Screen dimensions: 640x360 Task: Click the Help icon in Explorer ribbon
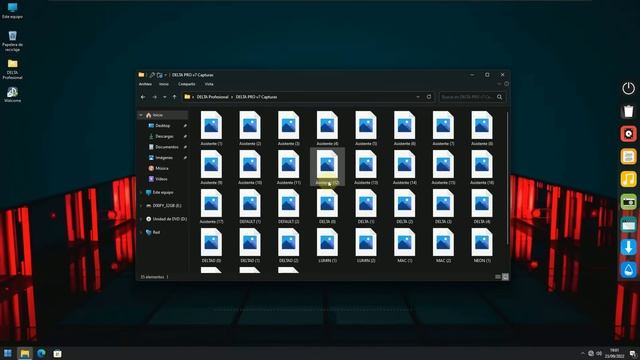506,84
